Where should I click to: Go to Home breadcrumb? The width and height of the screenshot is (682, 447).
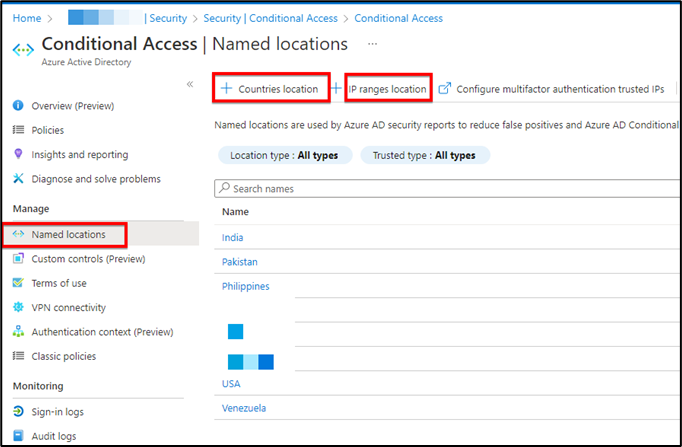click(x=27, y=18)
